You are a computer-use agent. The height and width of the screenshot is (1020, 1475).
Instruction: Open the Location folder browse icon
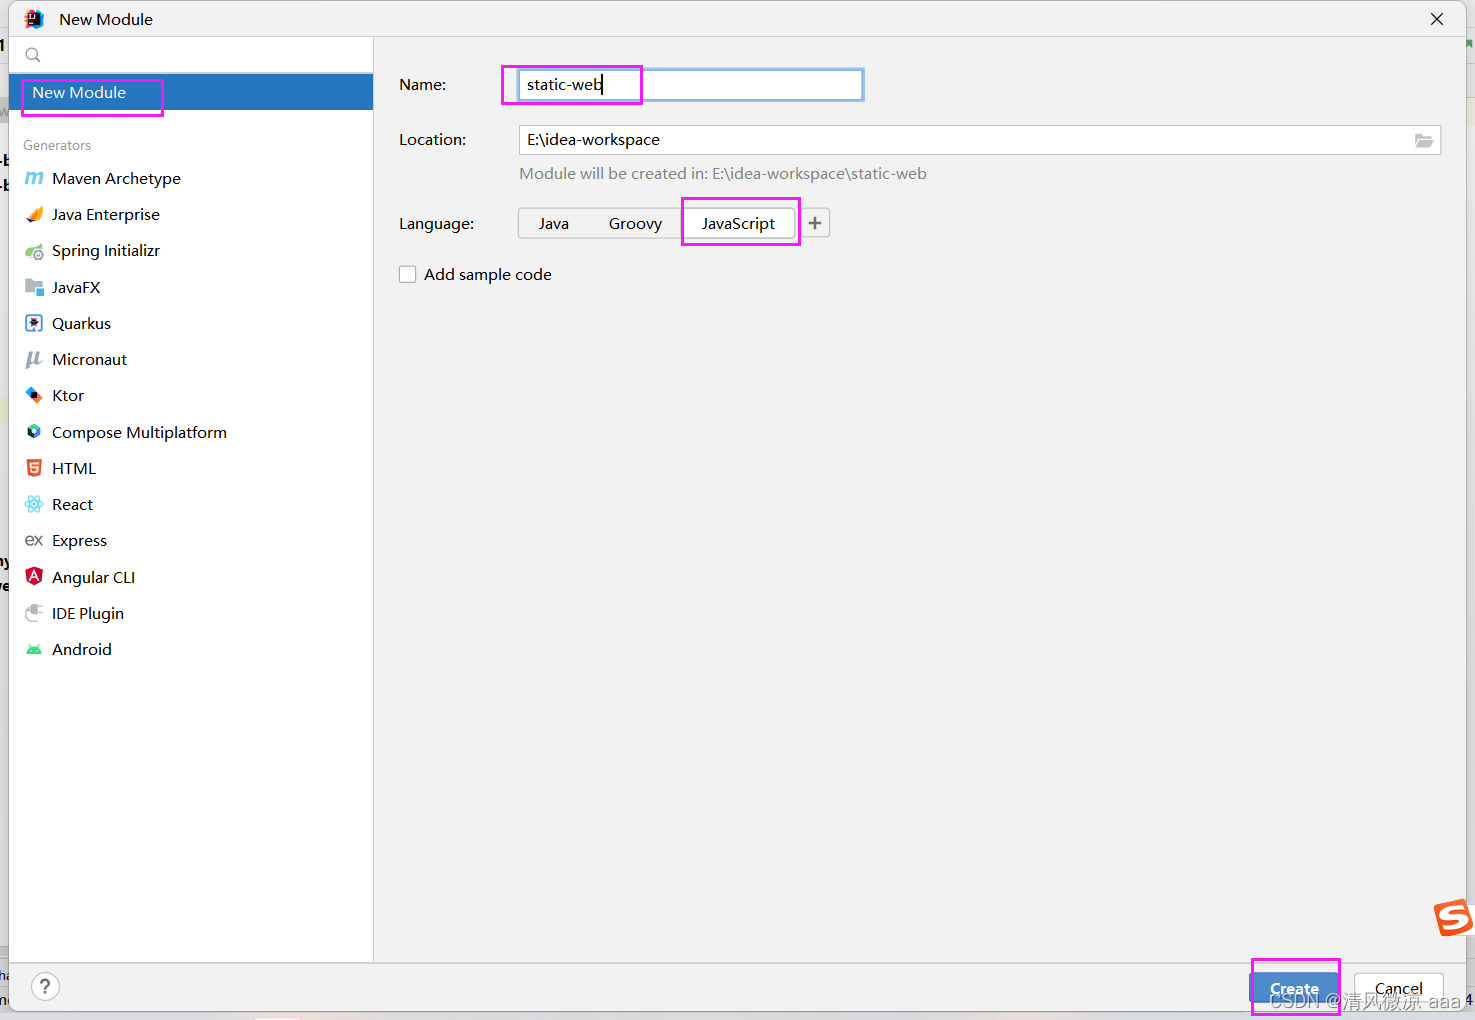[x=1424, y=140]
